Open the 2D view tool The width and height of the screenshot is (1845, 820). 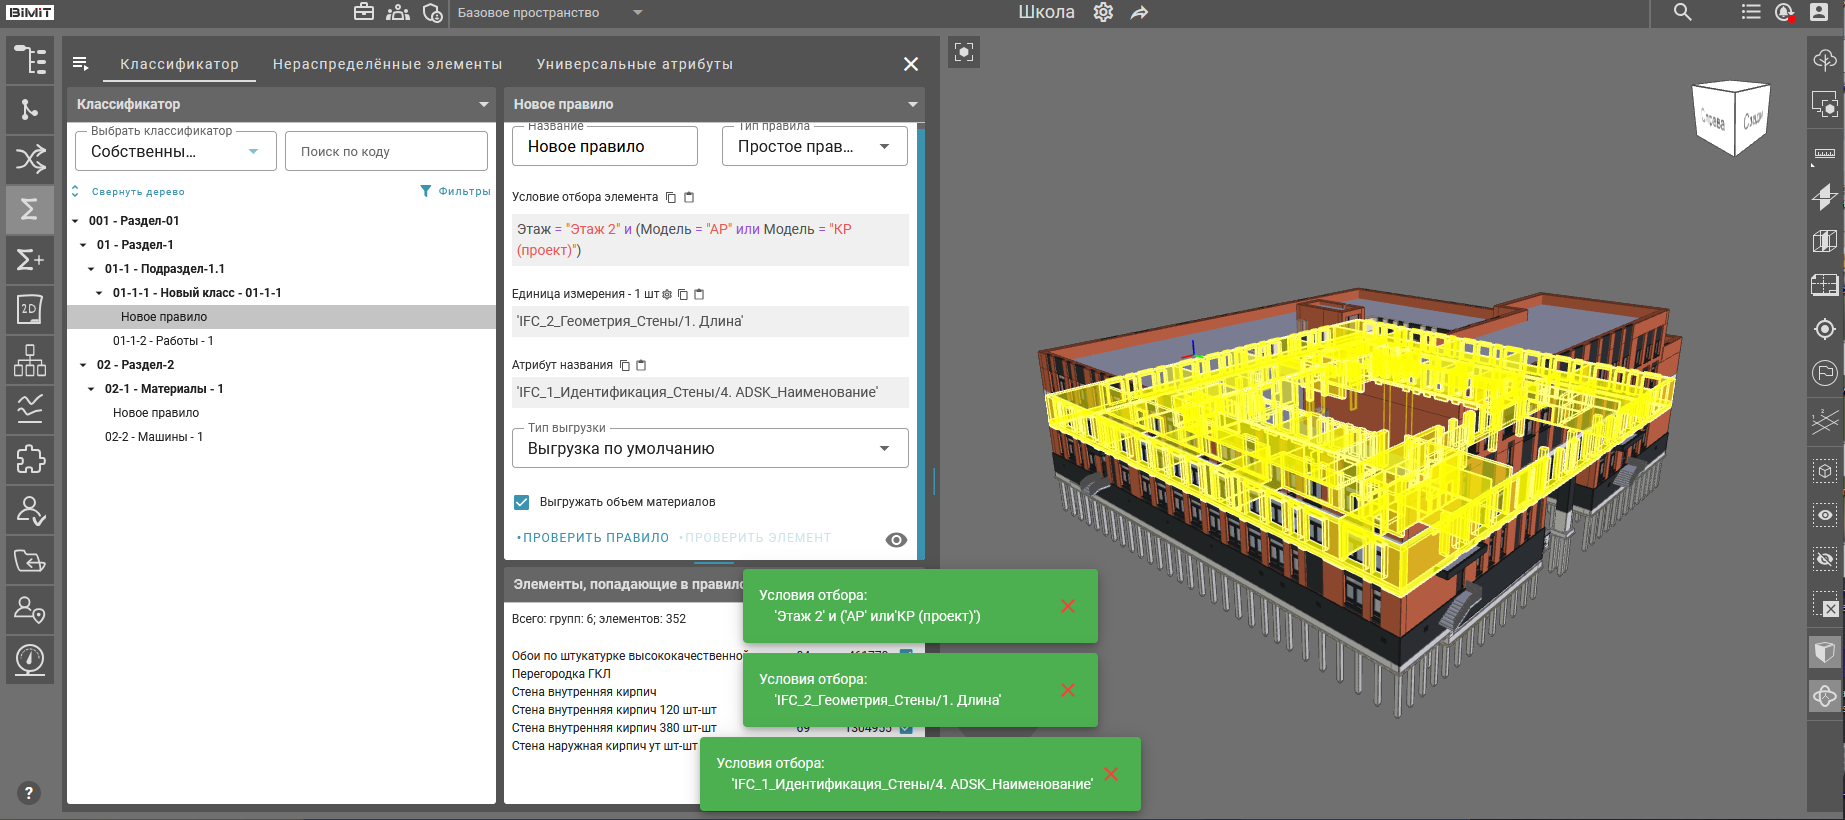tap(30, 309)
